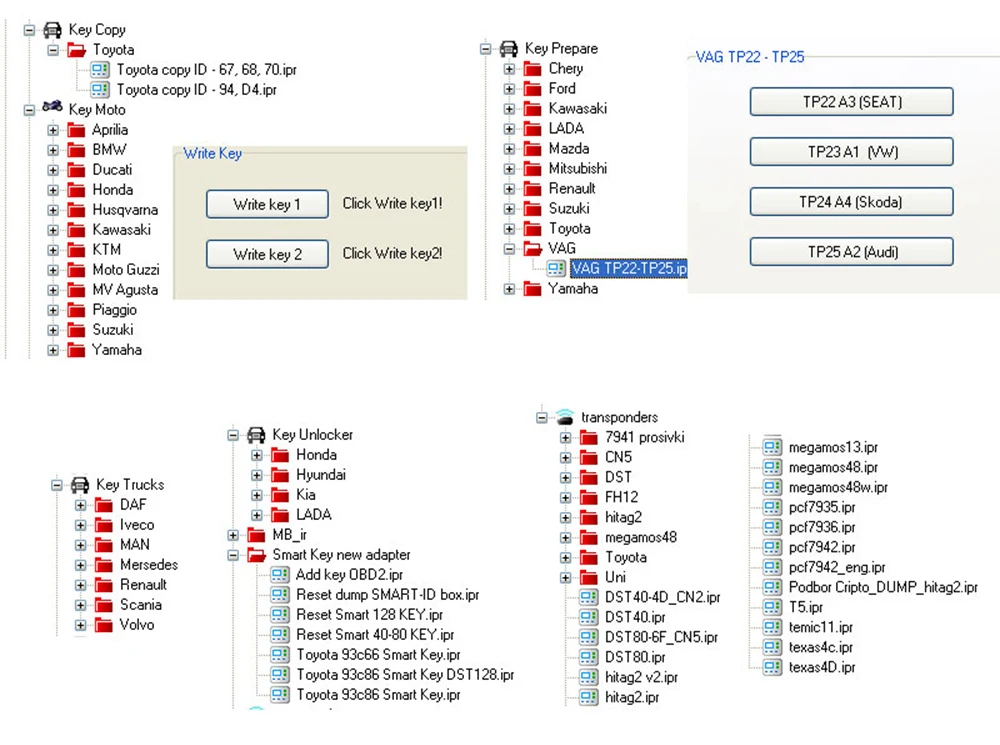Click the file icon of megamos13.ipr
Image resolution: width=1000 pixels, height=745 pixels.
[772, 447]
